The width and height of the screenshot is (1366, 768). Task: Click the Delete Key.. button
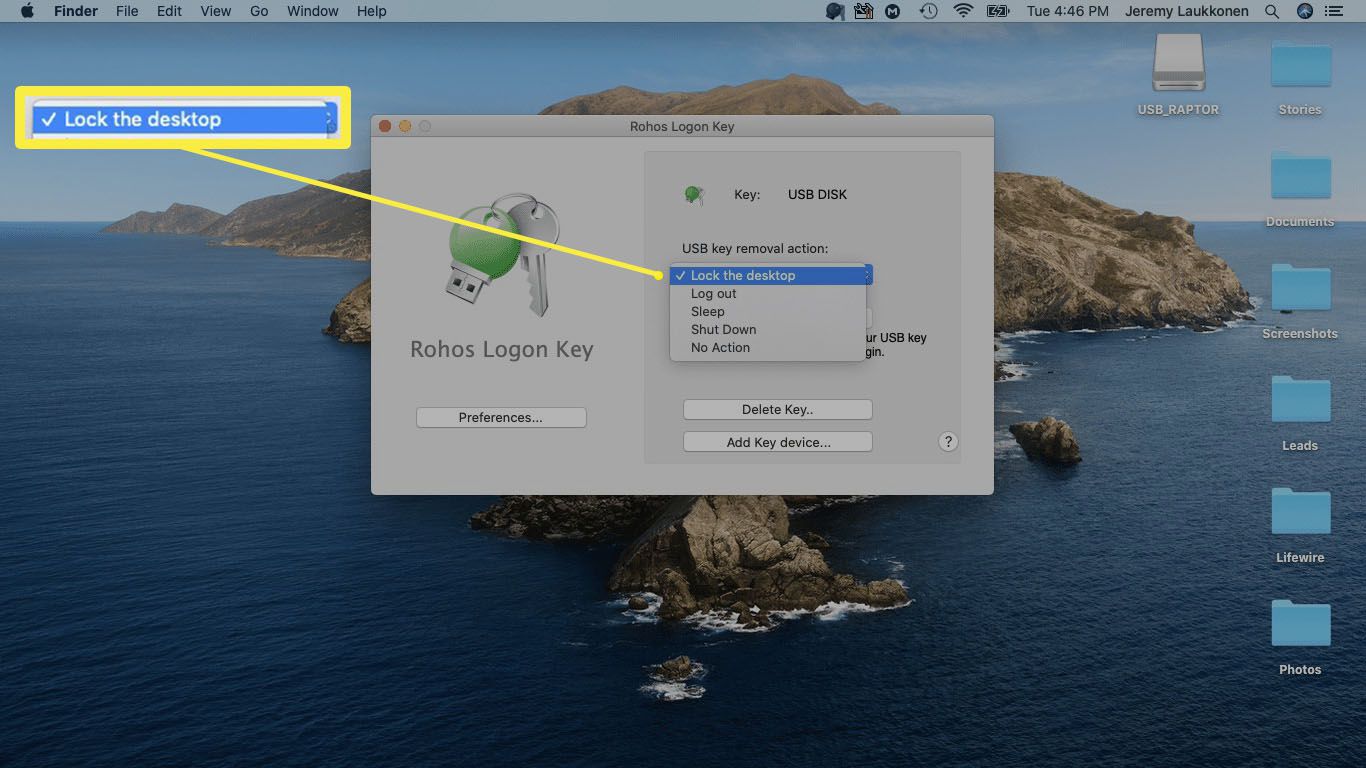[778, 409]
